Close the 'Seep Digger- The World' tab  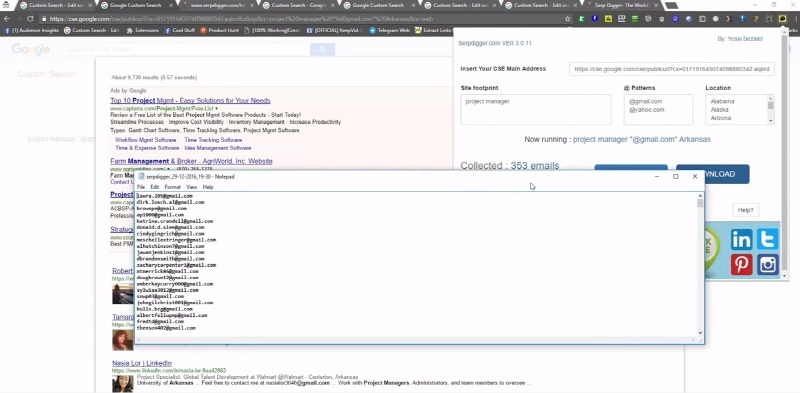click(657, 5)
